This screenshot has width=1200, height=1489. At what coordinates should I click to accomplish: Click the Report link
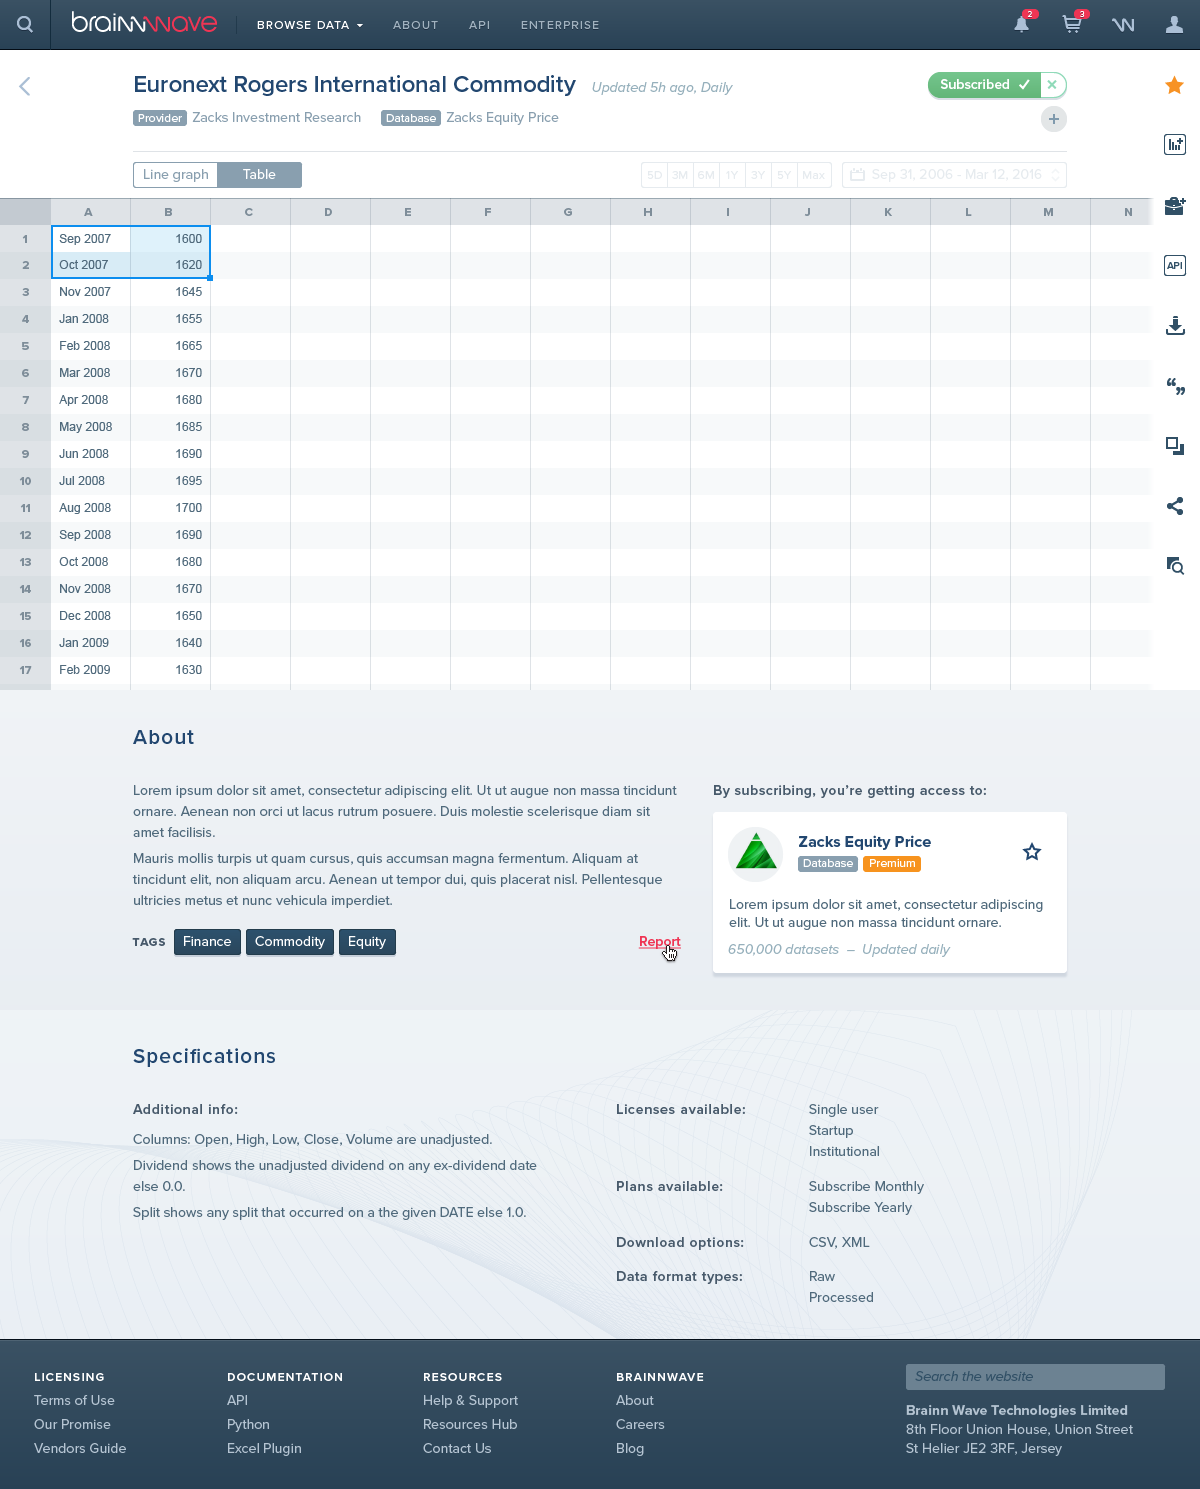click(659, 942)
